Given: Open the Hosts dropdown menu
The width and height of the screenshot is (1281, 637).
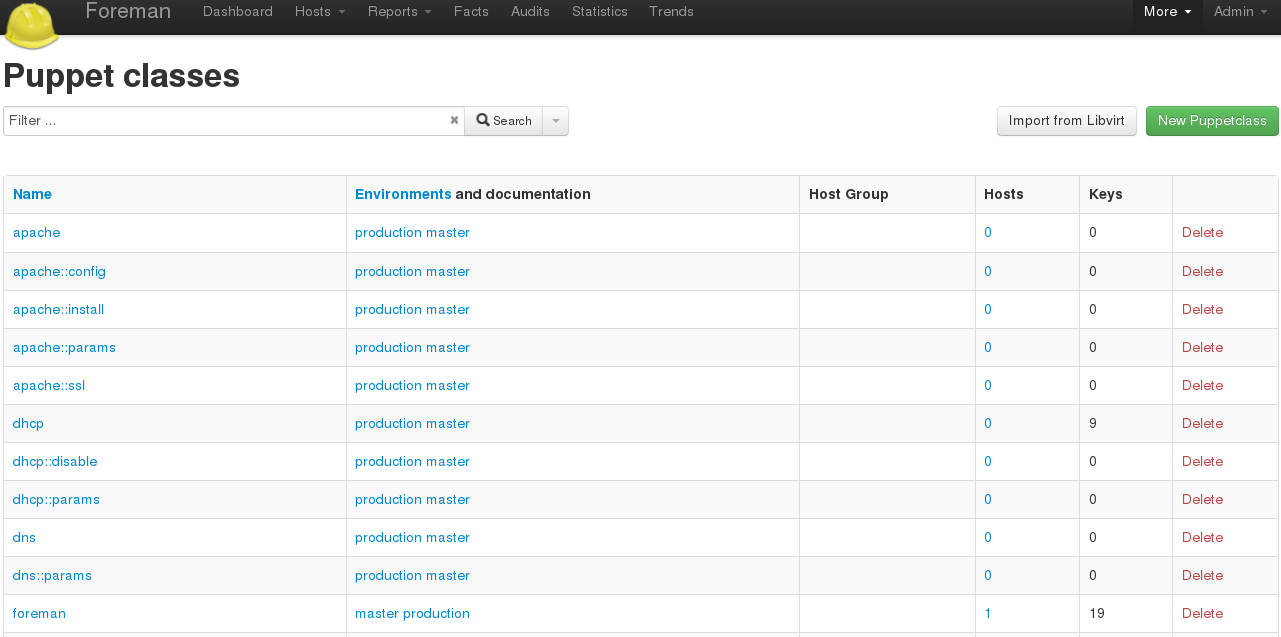Looking at the screenshot, I should pyautogui.click(x=320, y=12).
